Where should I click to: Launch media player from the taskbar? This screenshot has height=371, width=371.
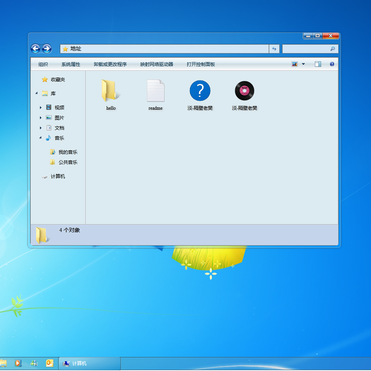tap(18, 363)
